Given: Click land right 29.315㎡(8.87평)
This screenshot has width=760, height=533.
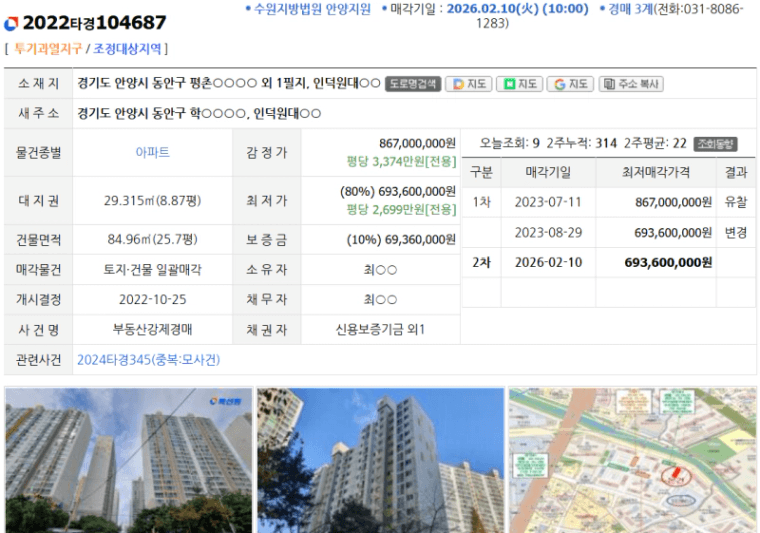Looking at the screenshot, I should tap(152, 201).
